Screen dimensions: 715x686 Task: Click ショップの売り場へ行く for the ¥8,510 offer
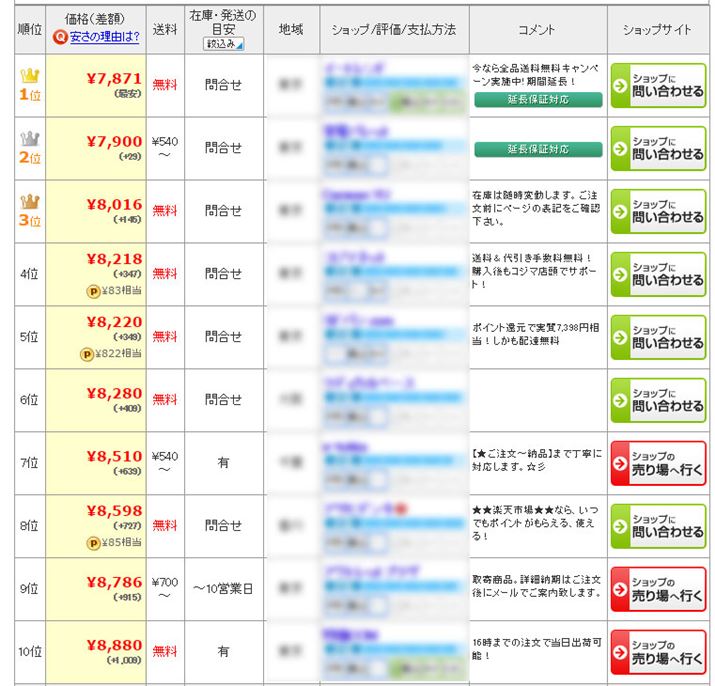click(658, 463)
